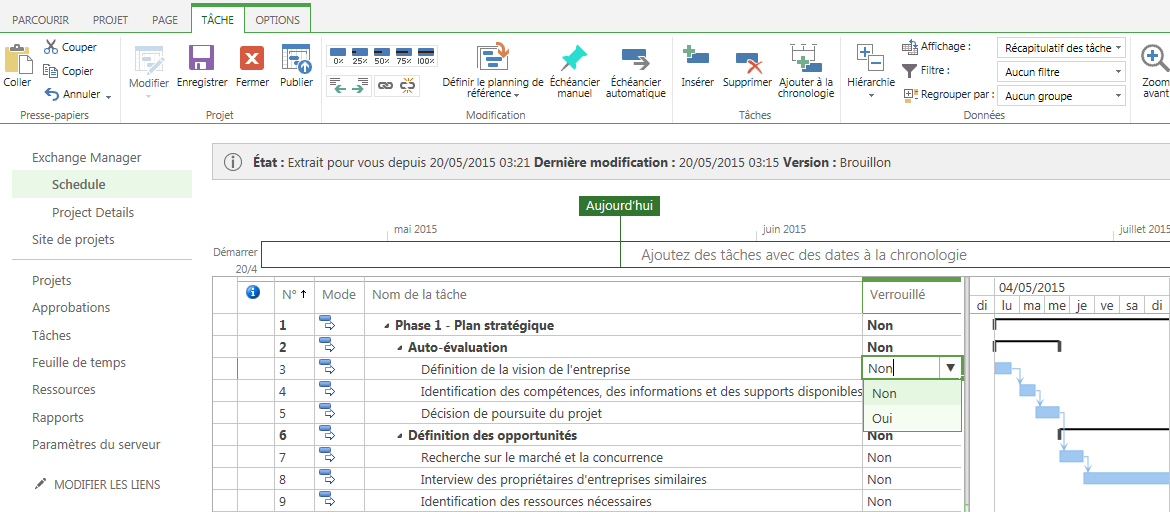Select Échéancier manuel pin icon

pos(574,59)
